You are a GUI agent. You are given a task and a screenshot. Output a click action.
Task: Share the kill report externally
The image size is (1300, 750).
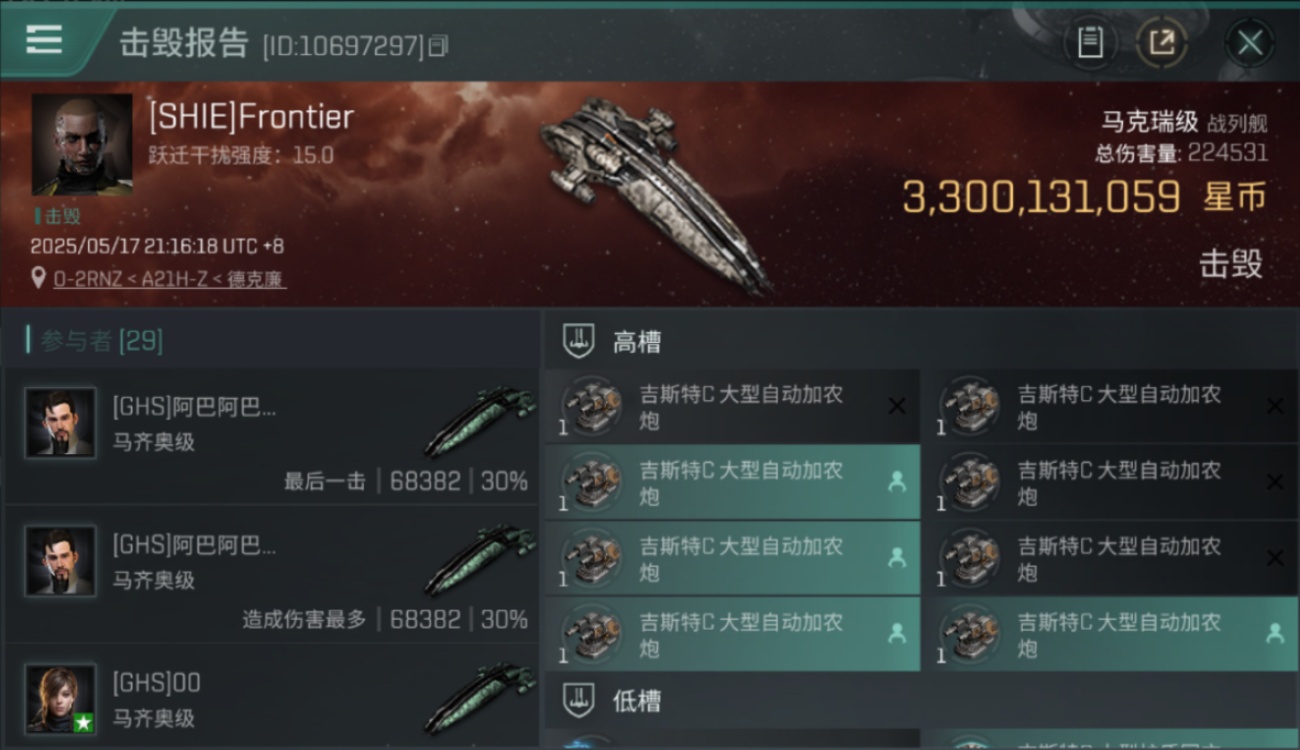tap(1162, 42)
